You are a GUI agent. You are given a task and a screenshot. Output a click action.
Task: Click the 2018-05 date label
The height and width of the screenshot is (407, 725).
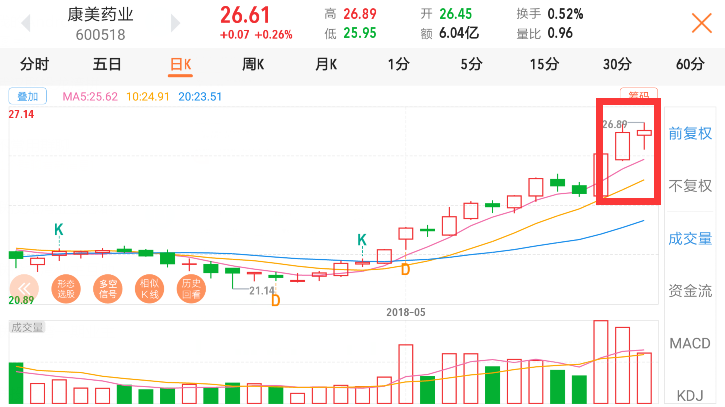(406, 312)
